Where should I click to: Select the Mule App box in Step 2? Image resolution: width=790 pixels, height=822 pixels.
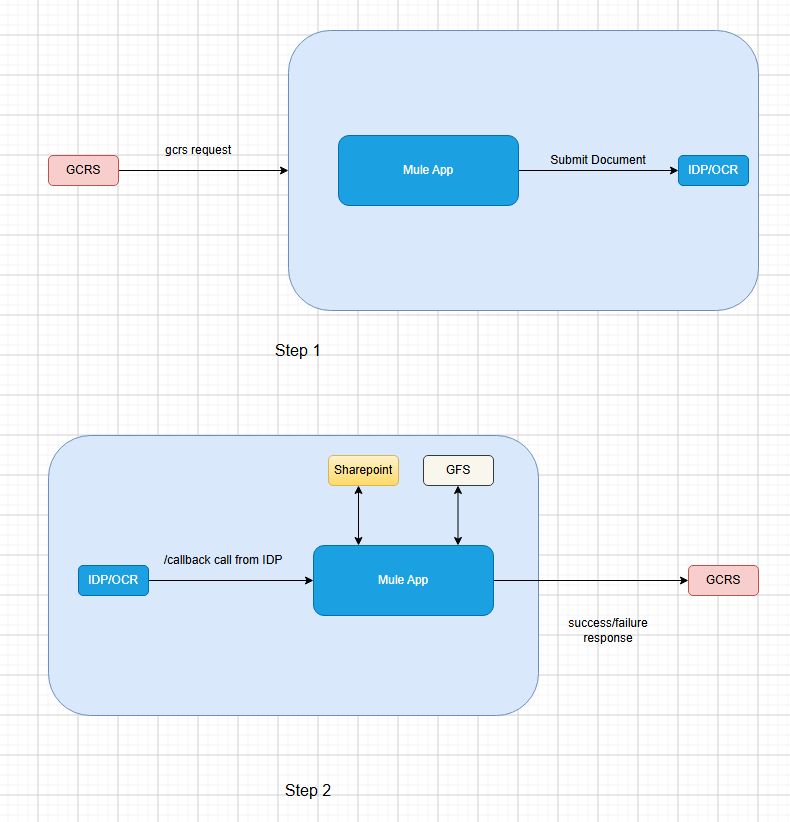pos(403,580)
